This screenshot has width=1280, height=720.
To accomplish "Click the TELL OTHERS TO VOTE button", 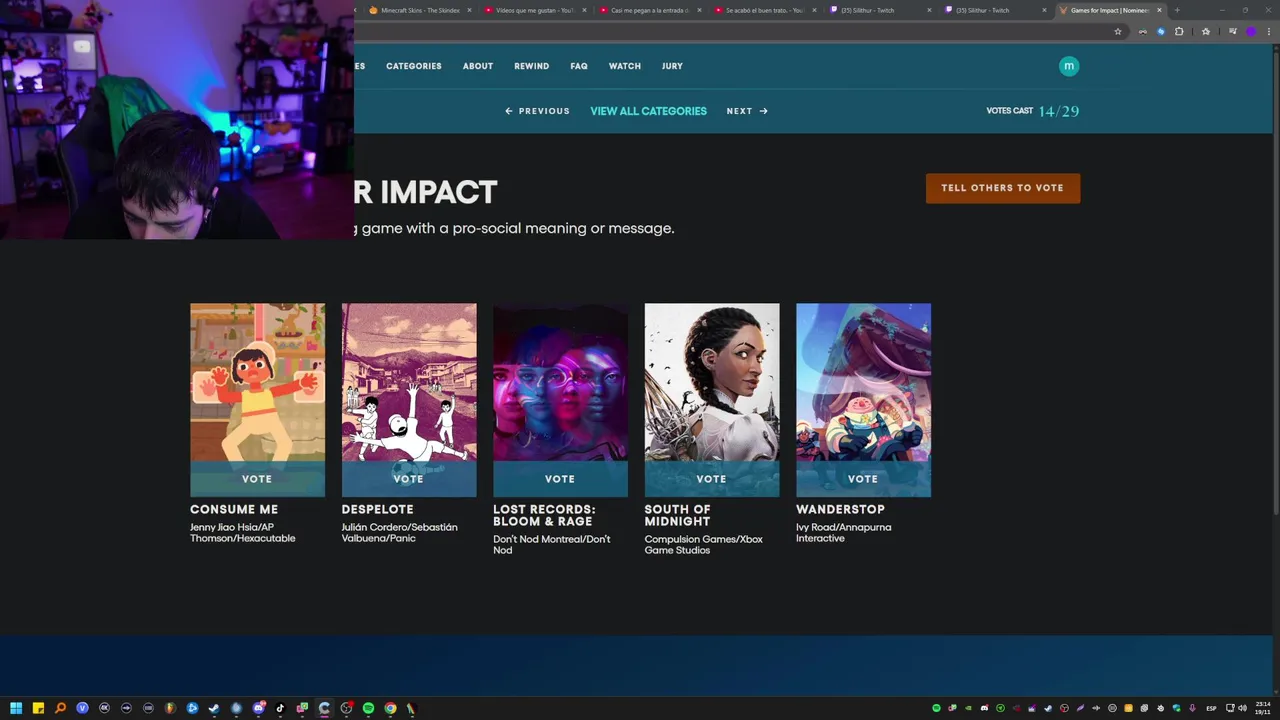I will point(1003,188).
